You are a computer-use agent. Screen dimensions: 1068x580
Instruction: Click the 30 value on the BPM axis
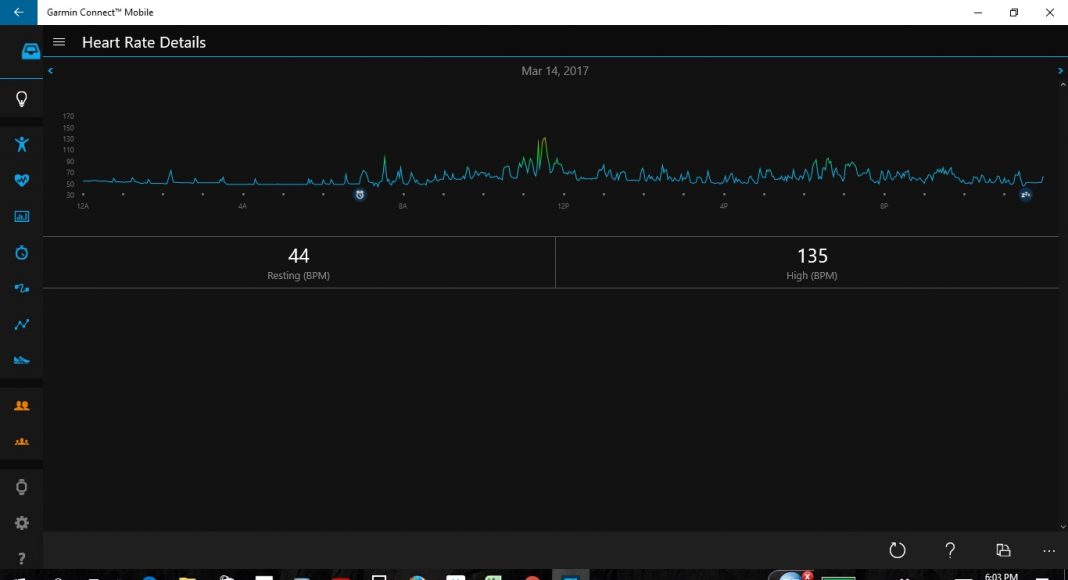point(70,195)
